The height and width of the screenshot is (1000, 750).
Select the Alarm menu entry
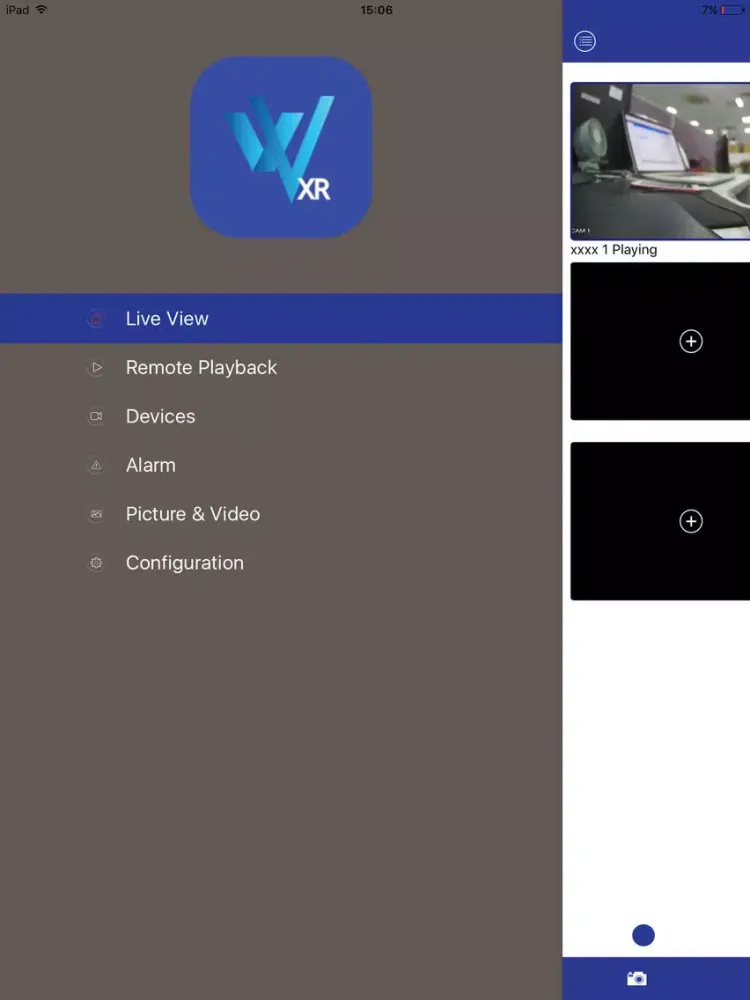click(281, 466)
